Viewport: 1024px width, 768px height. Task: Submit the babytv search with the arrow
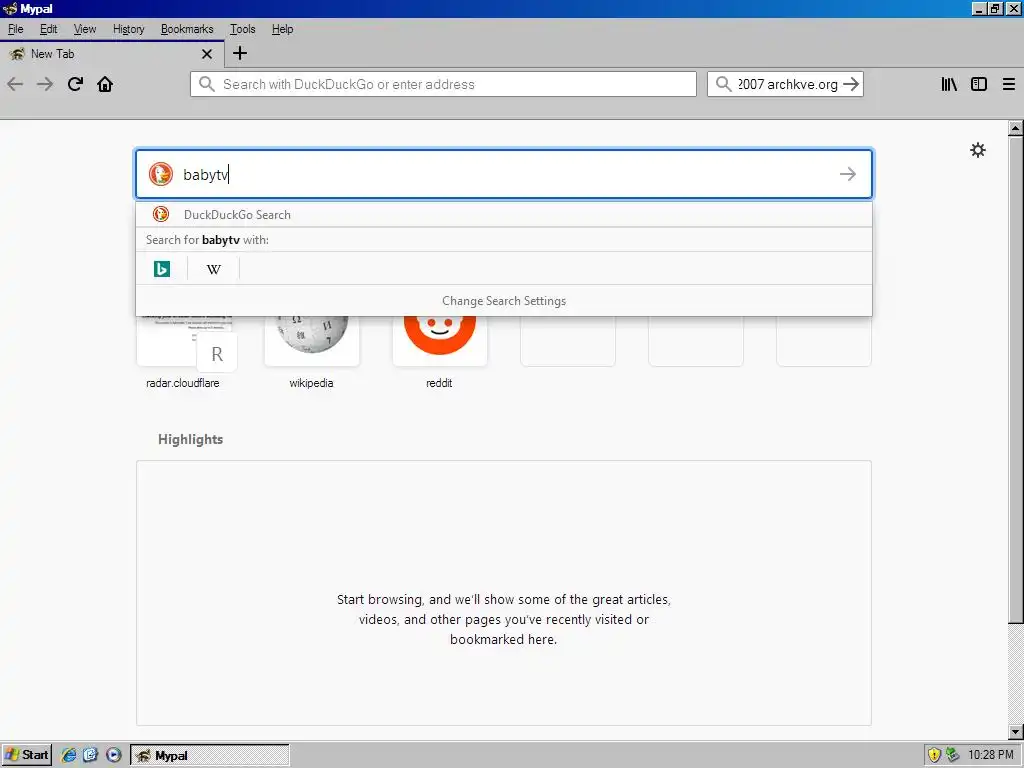848,174
